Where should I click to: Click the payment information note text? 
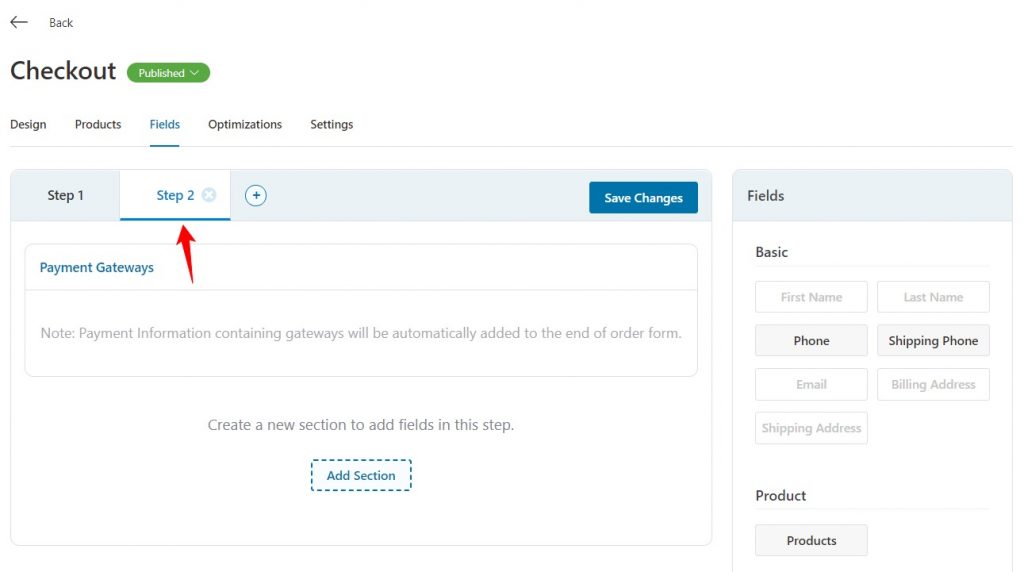361,333
